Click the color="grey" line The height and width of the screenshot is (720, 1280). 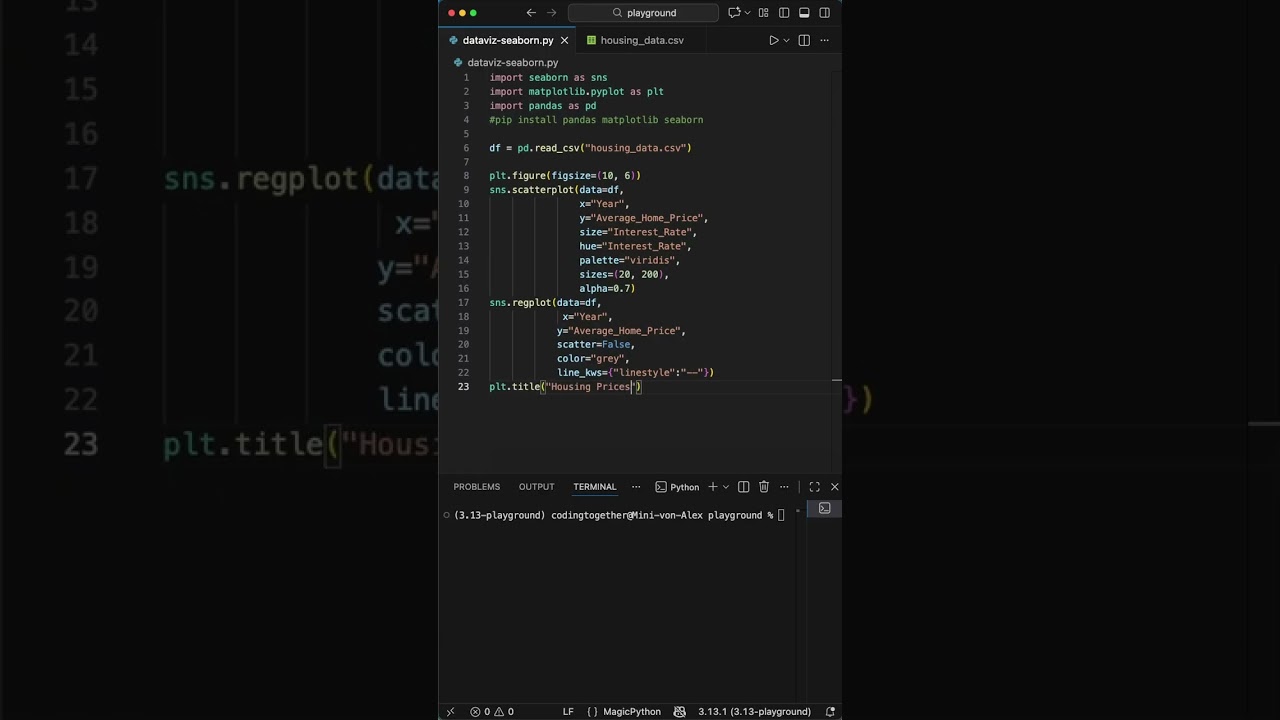[593, 358]
